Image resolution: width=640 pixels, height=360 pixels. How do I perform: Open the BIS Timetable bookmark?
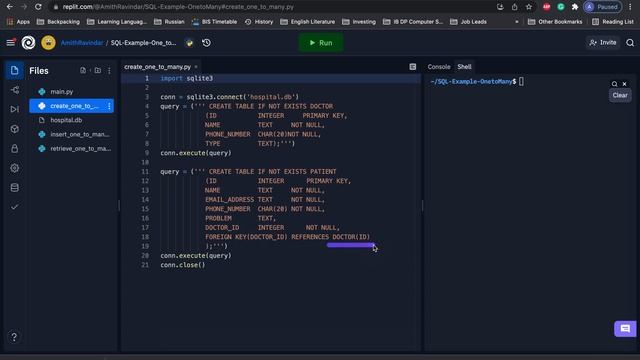click(x=215, y=22)
